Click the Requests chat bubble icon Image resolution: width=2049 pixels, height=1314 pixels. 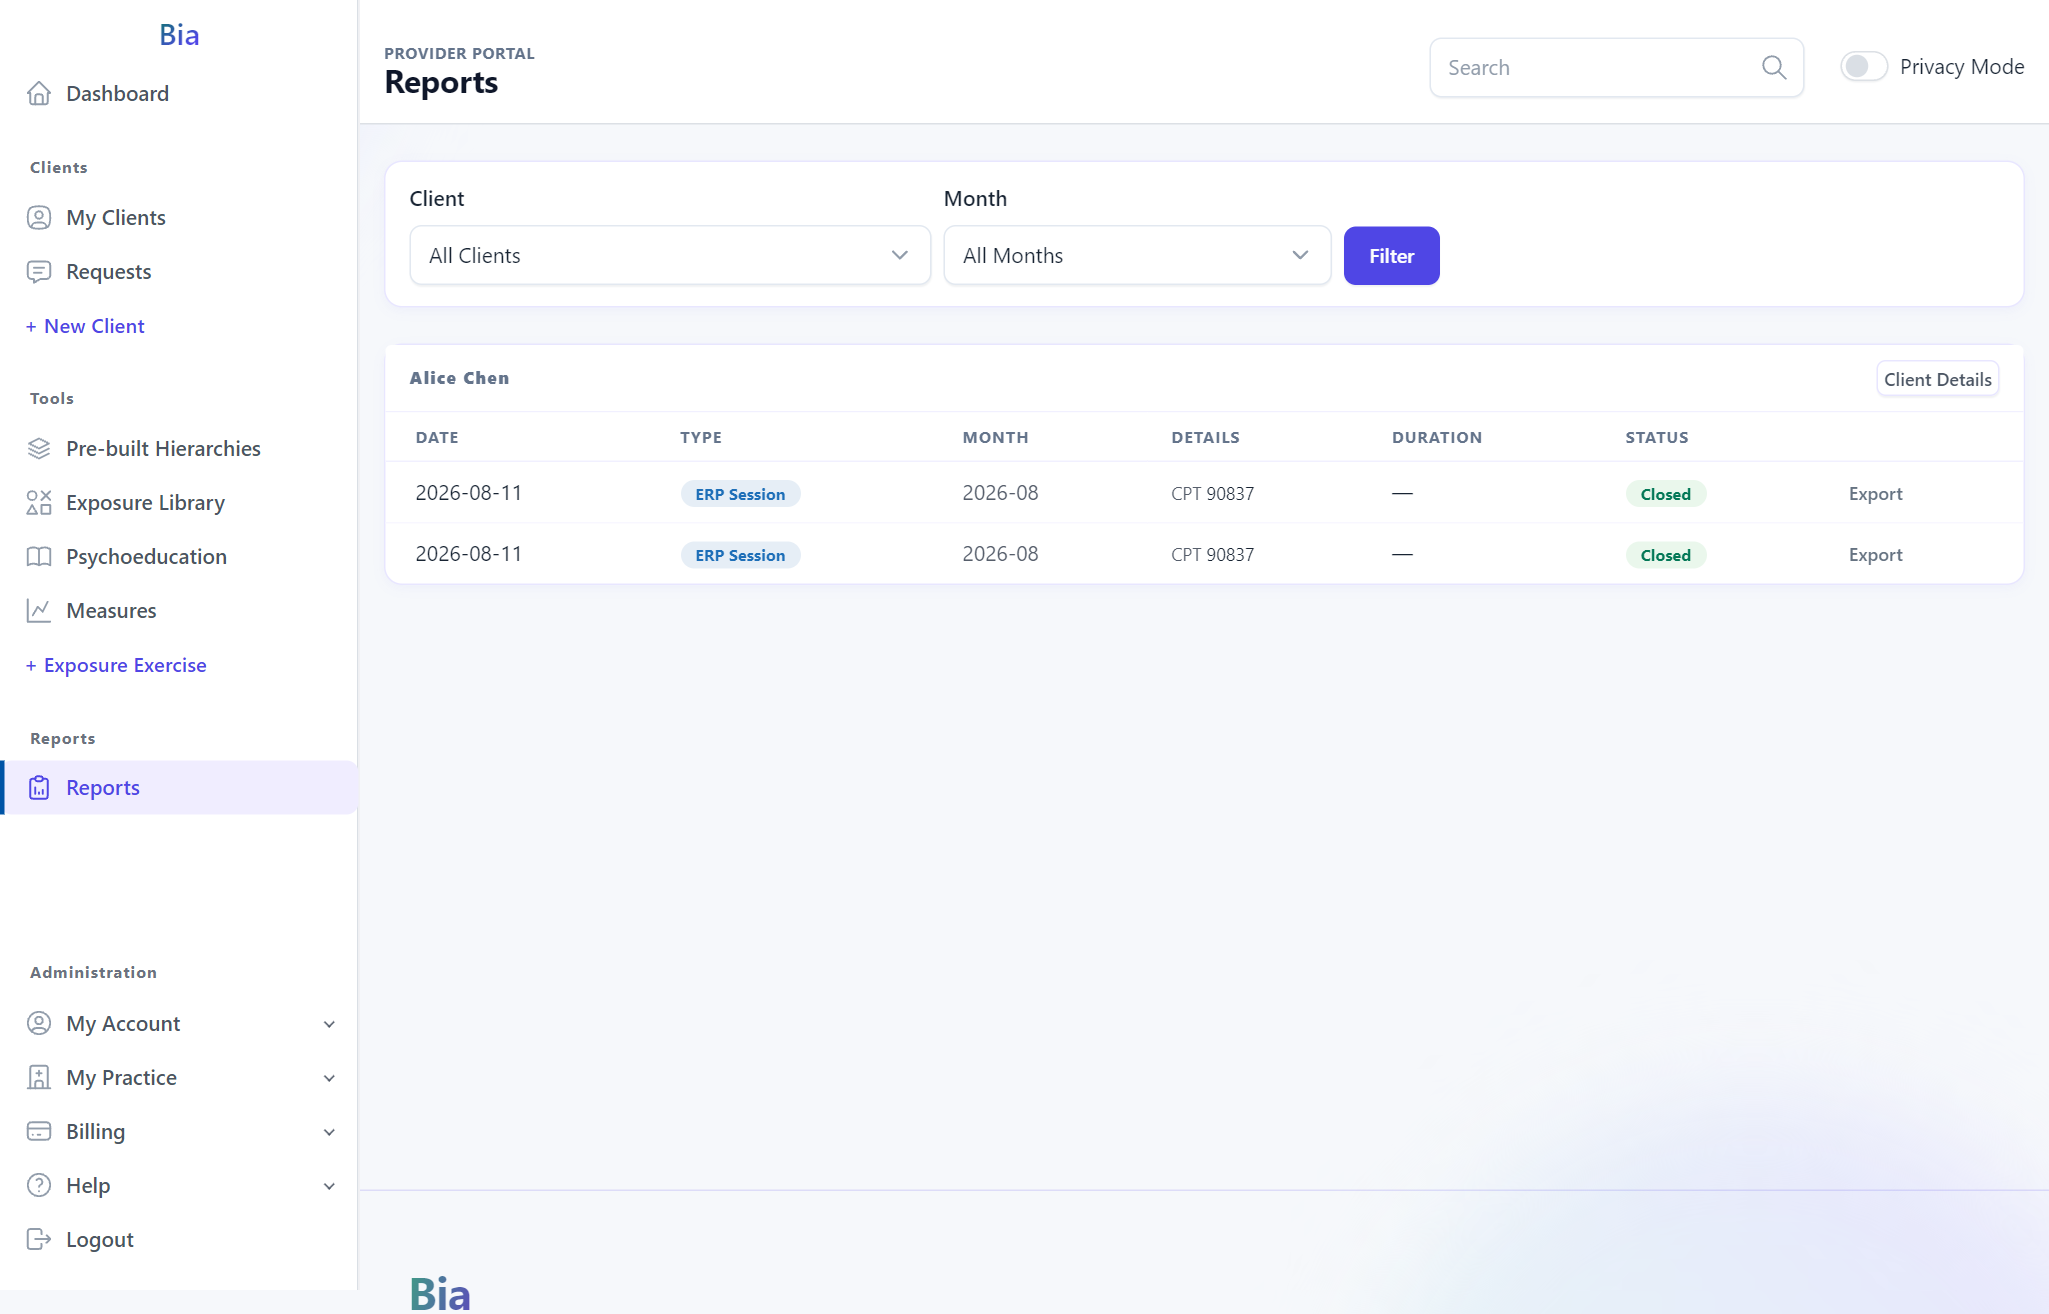click(x=39, y=271)
